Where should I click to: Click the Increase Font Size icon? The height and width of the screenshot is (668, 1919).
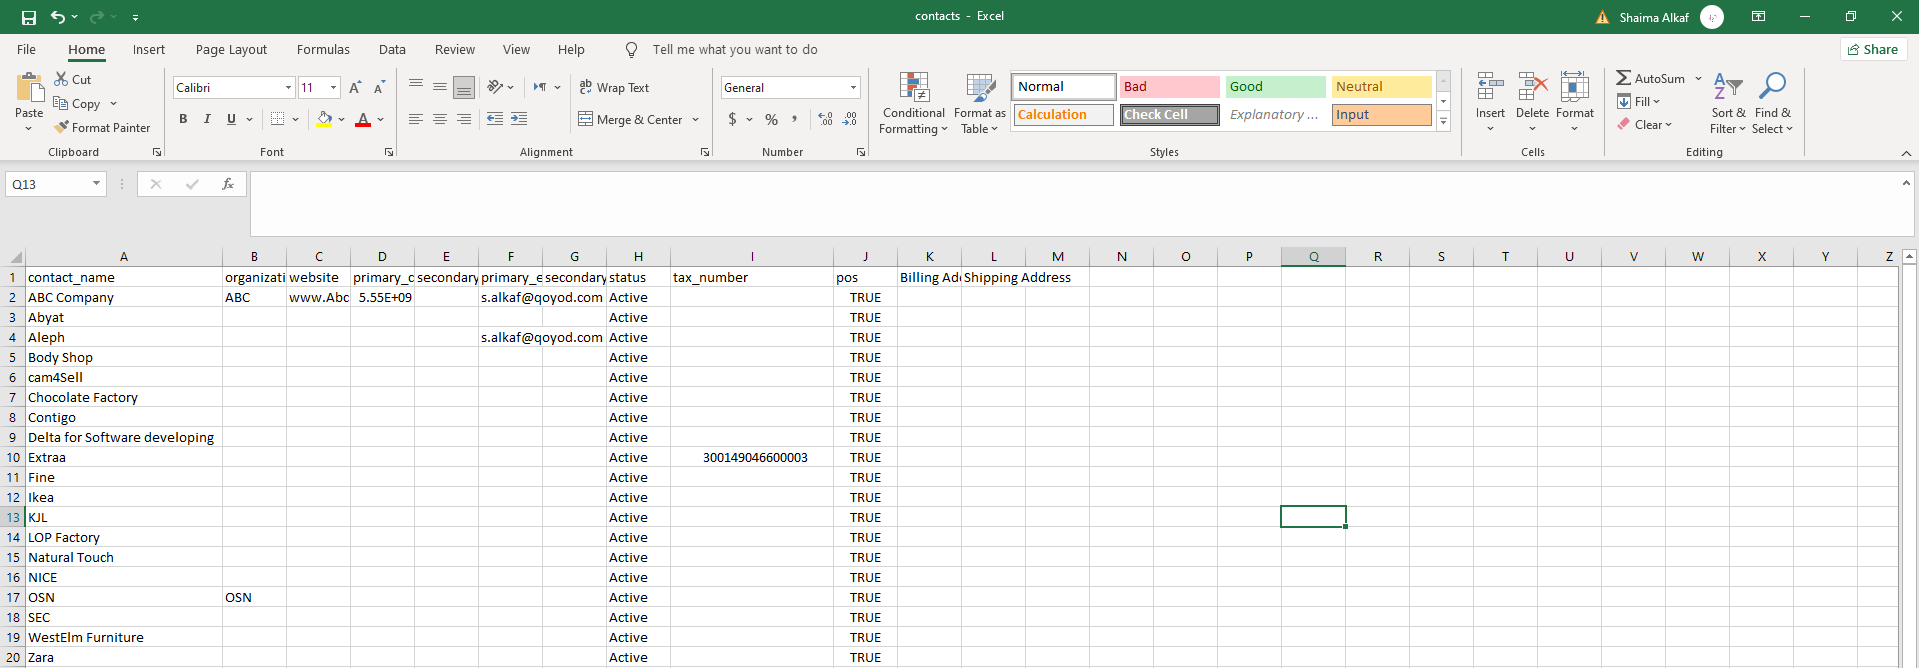pyautogui.click(x=355, y=88)
